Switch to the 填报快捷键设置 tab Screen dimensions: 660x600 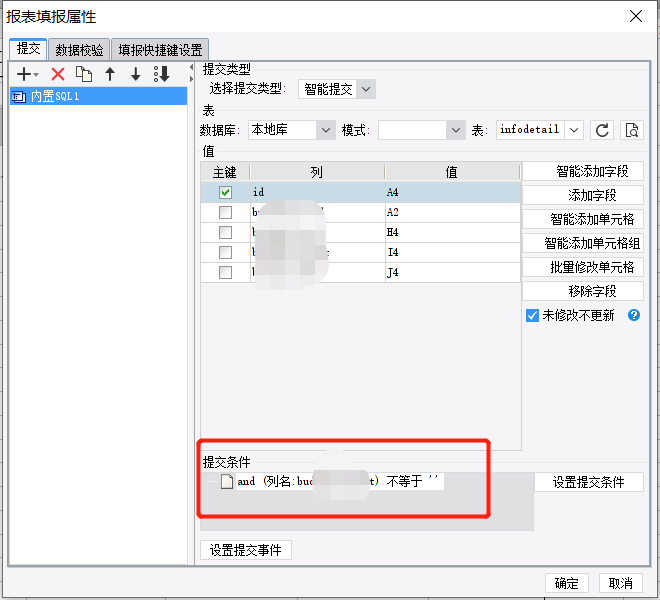(x=160, y=50)
